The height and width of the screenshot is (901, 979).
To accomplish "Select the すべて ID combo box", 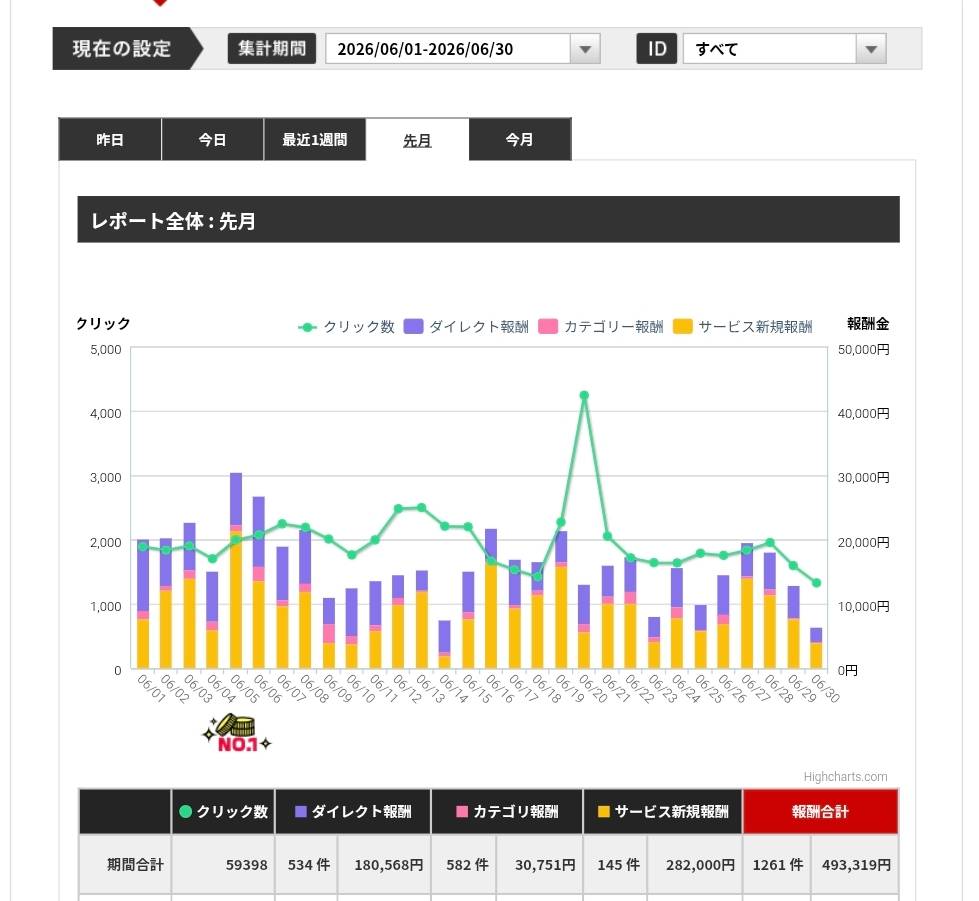I will (x=785, y=49).
